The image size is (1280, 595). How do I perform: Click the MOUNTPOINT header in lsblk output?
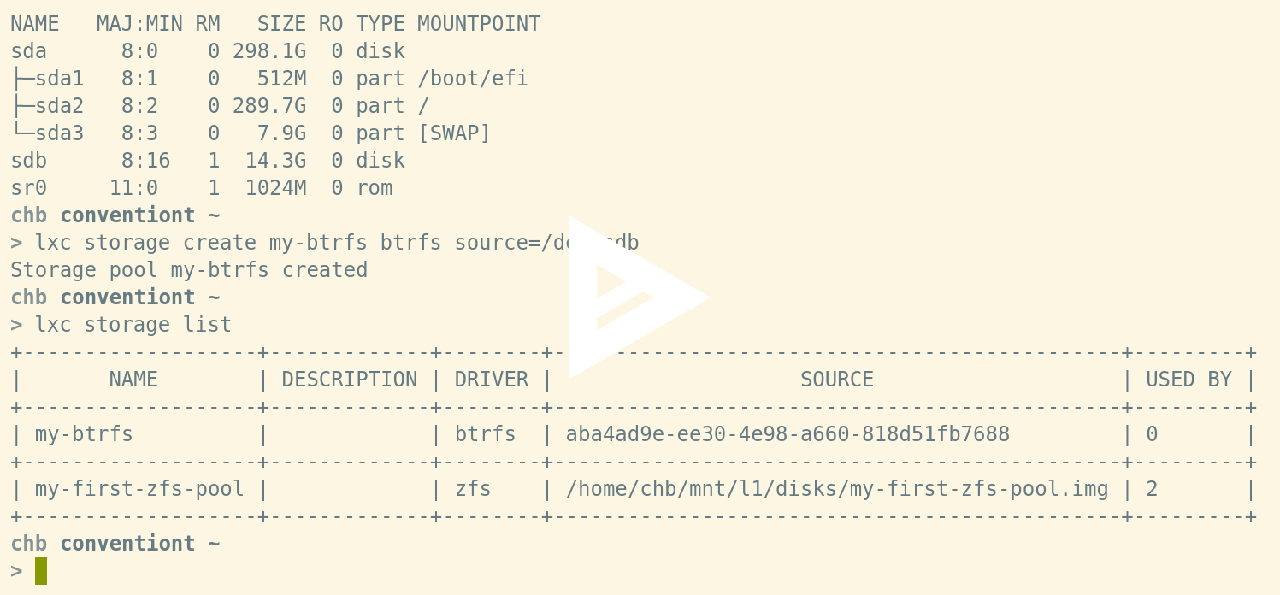click(x=478, y=23)
